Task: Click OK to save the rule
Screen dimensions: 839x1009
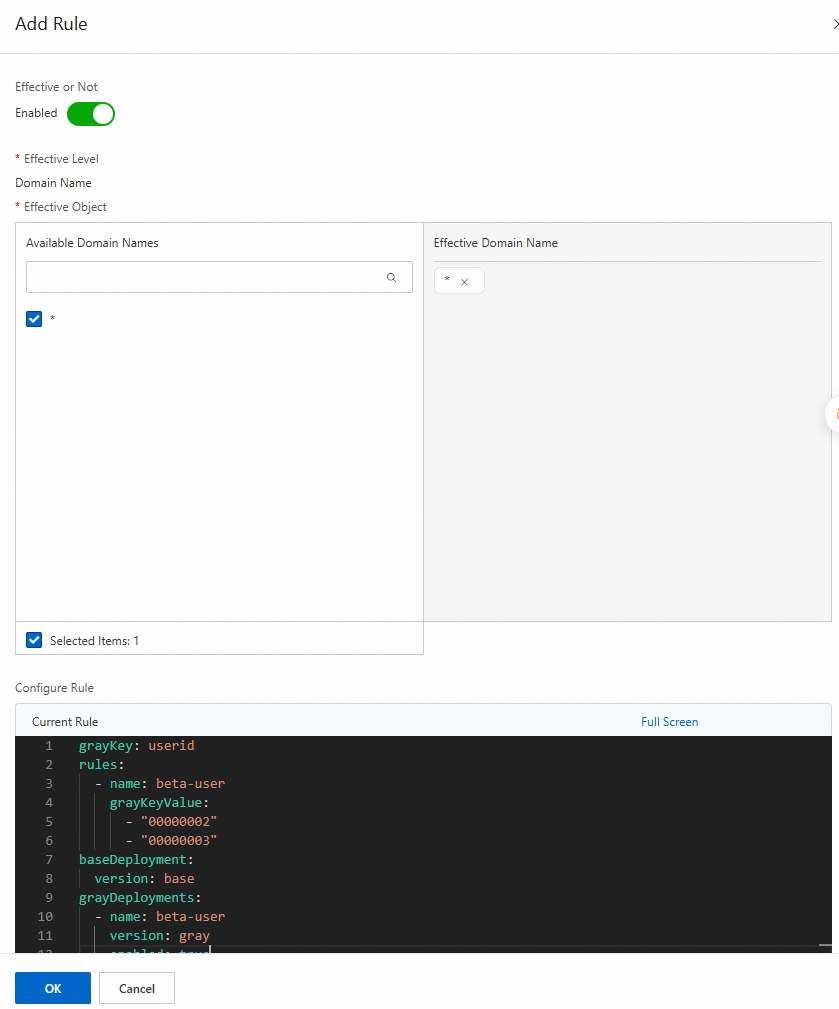Action: pos(53,988)
